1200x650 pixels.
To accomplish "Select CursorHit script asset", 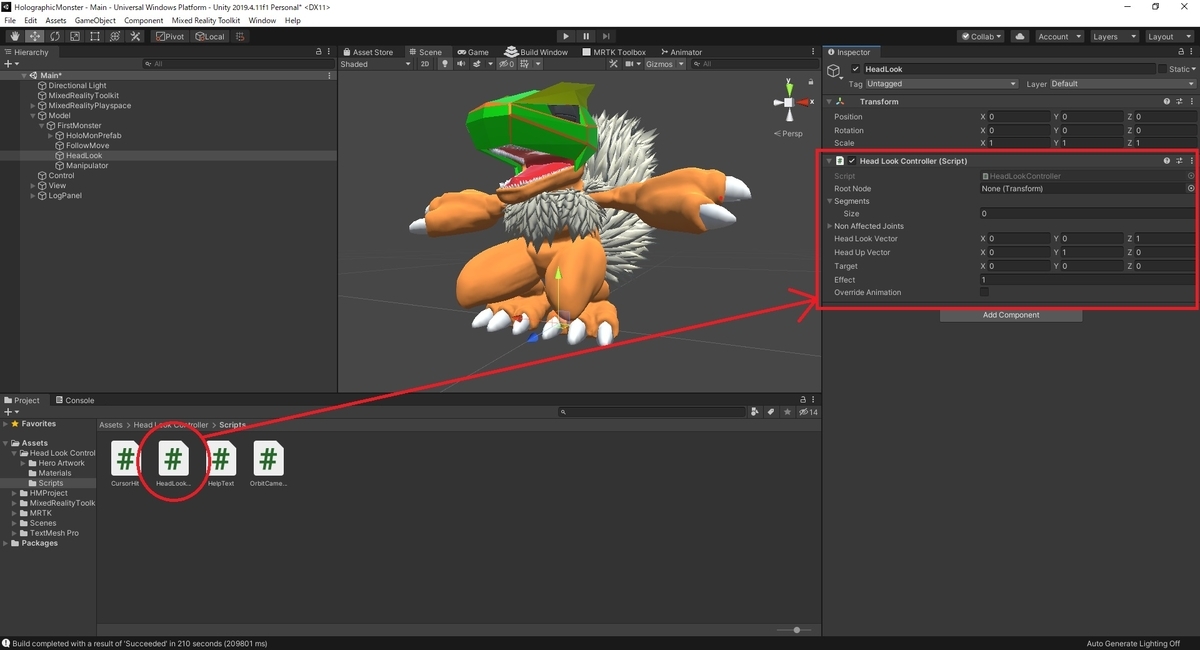I will (125, 464).
